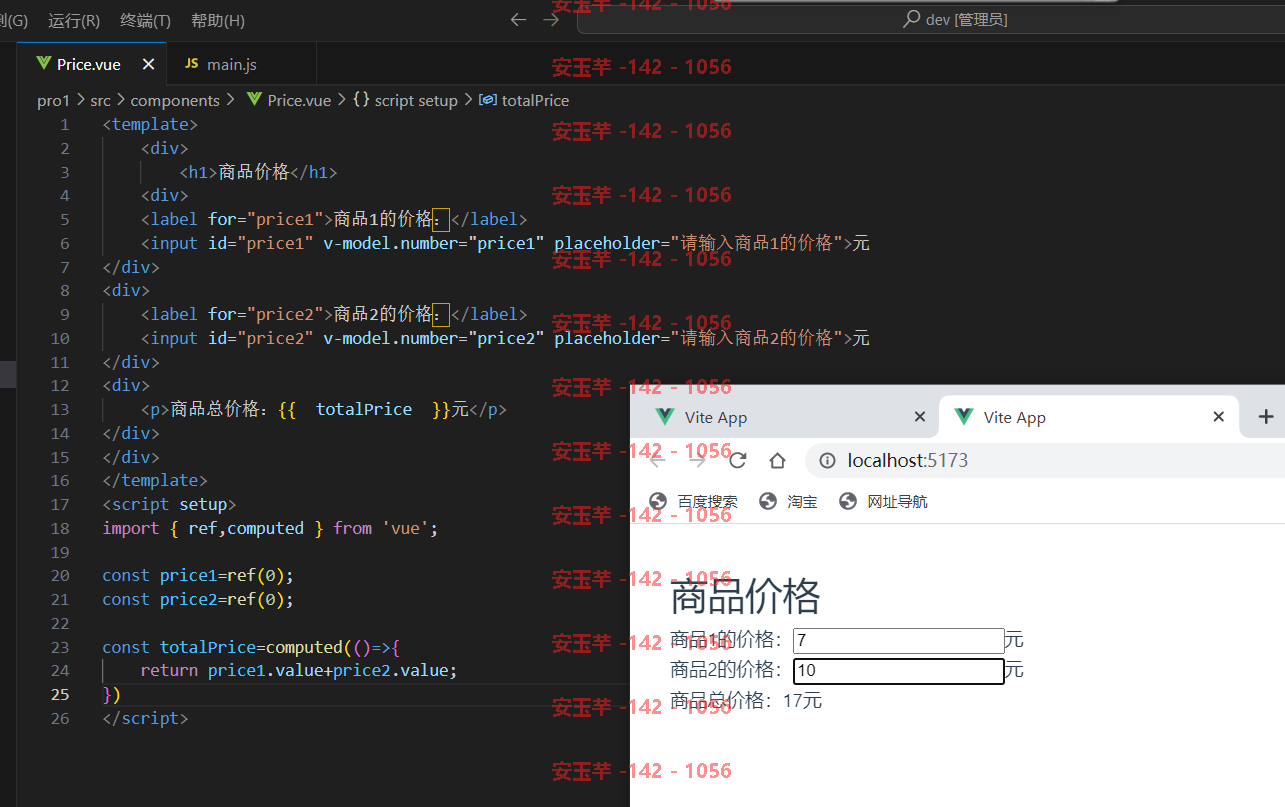Click v-model.number="price1" on line 6

(x=433, y=243)
